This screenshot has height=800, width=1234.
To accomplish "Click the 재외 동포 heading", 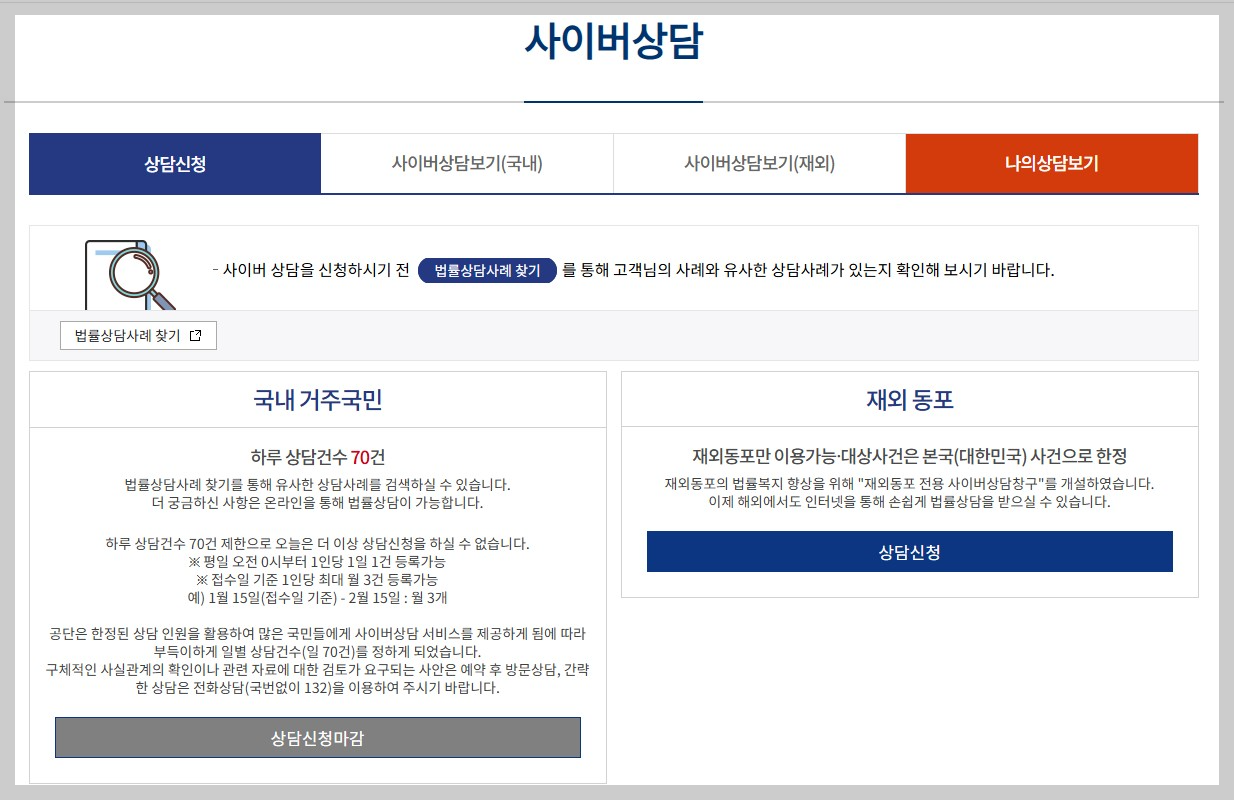I will tap(910, 401).
